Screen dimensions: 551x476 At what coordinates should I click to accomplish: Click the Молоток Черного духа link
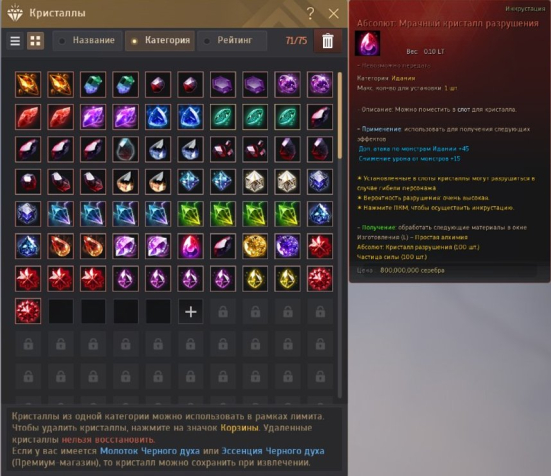(150, 451)
